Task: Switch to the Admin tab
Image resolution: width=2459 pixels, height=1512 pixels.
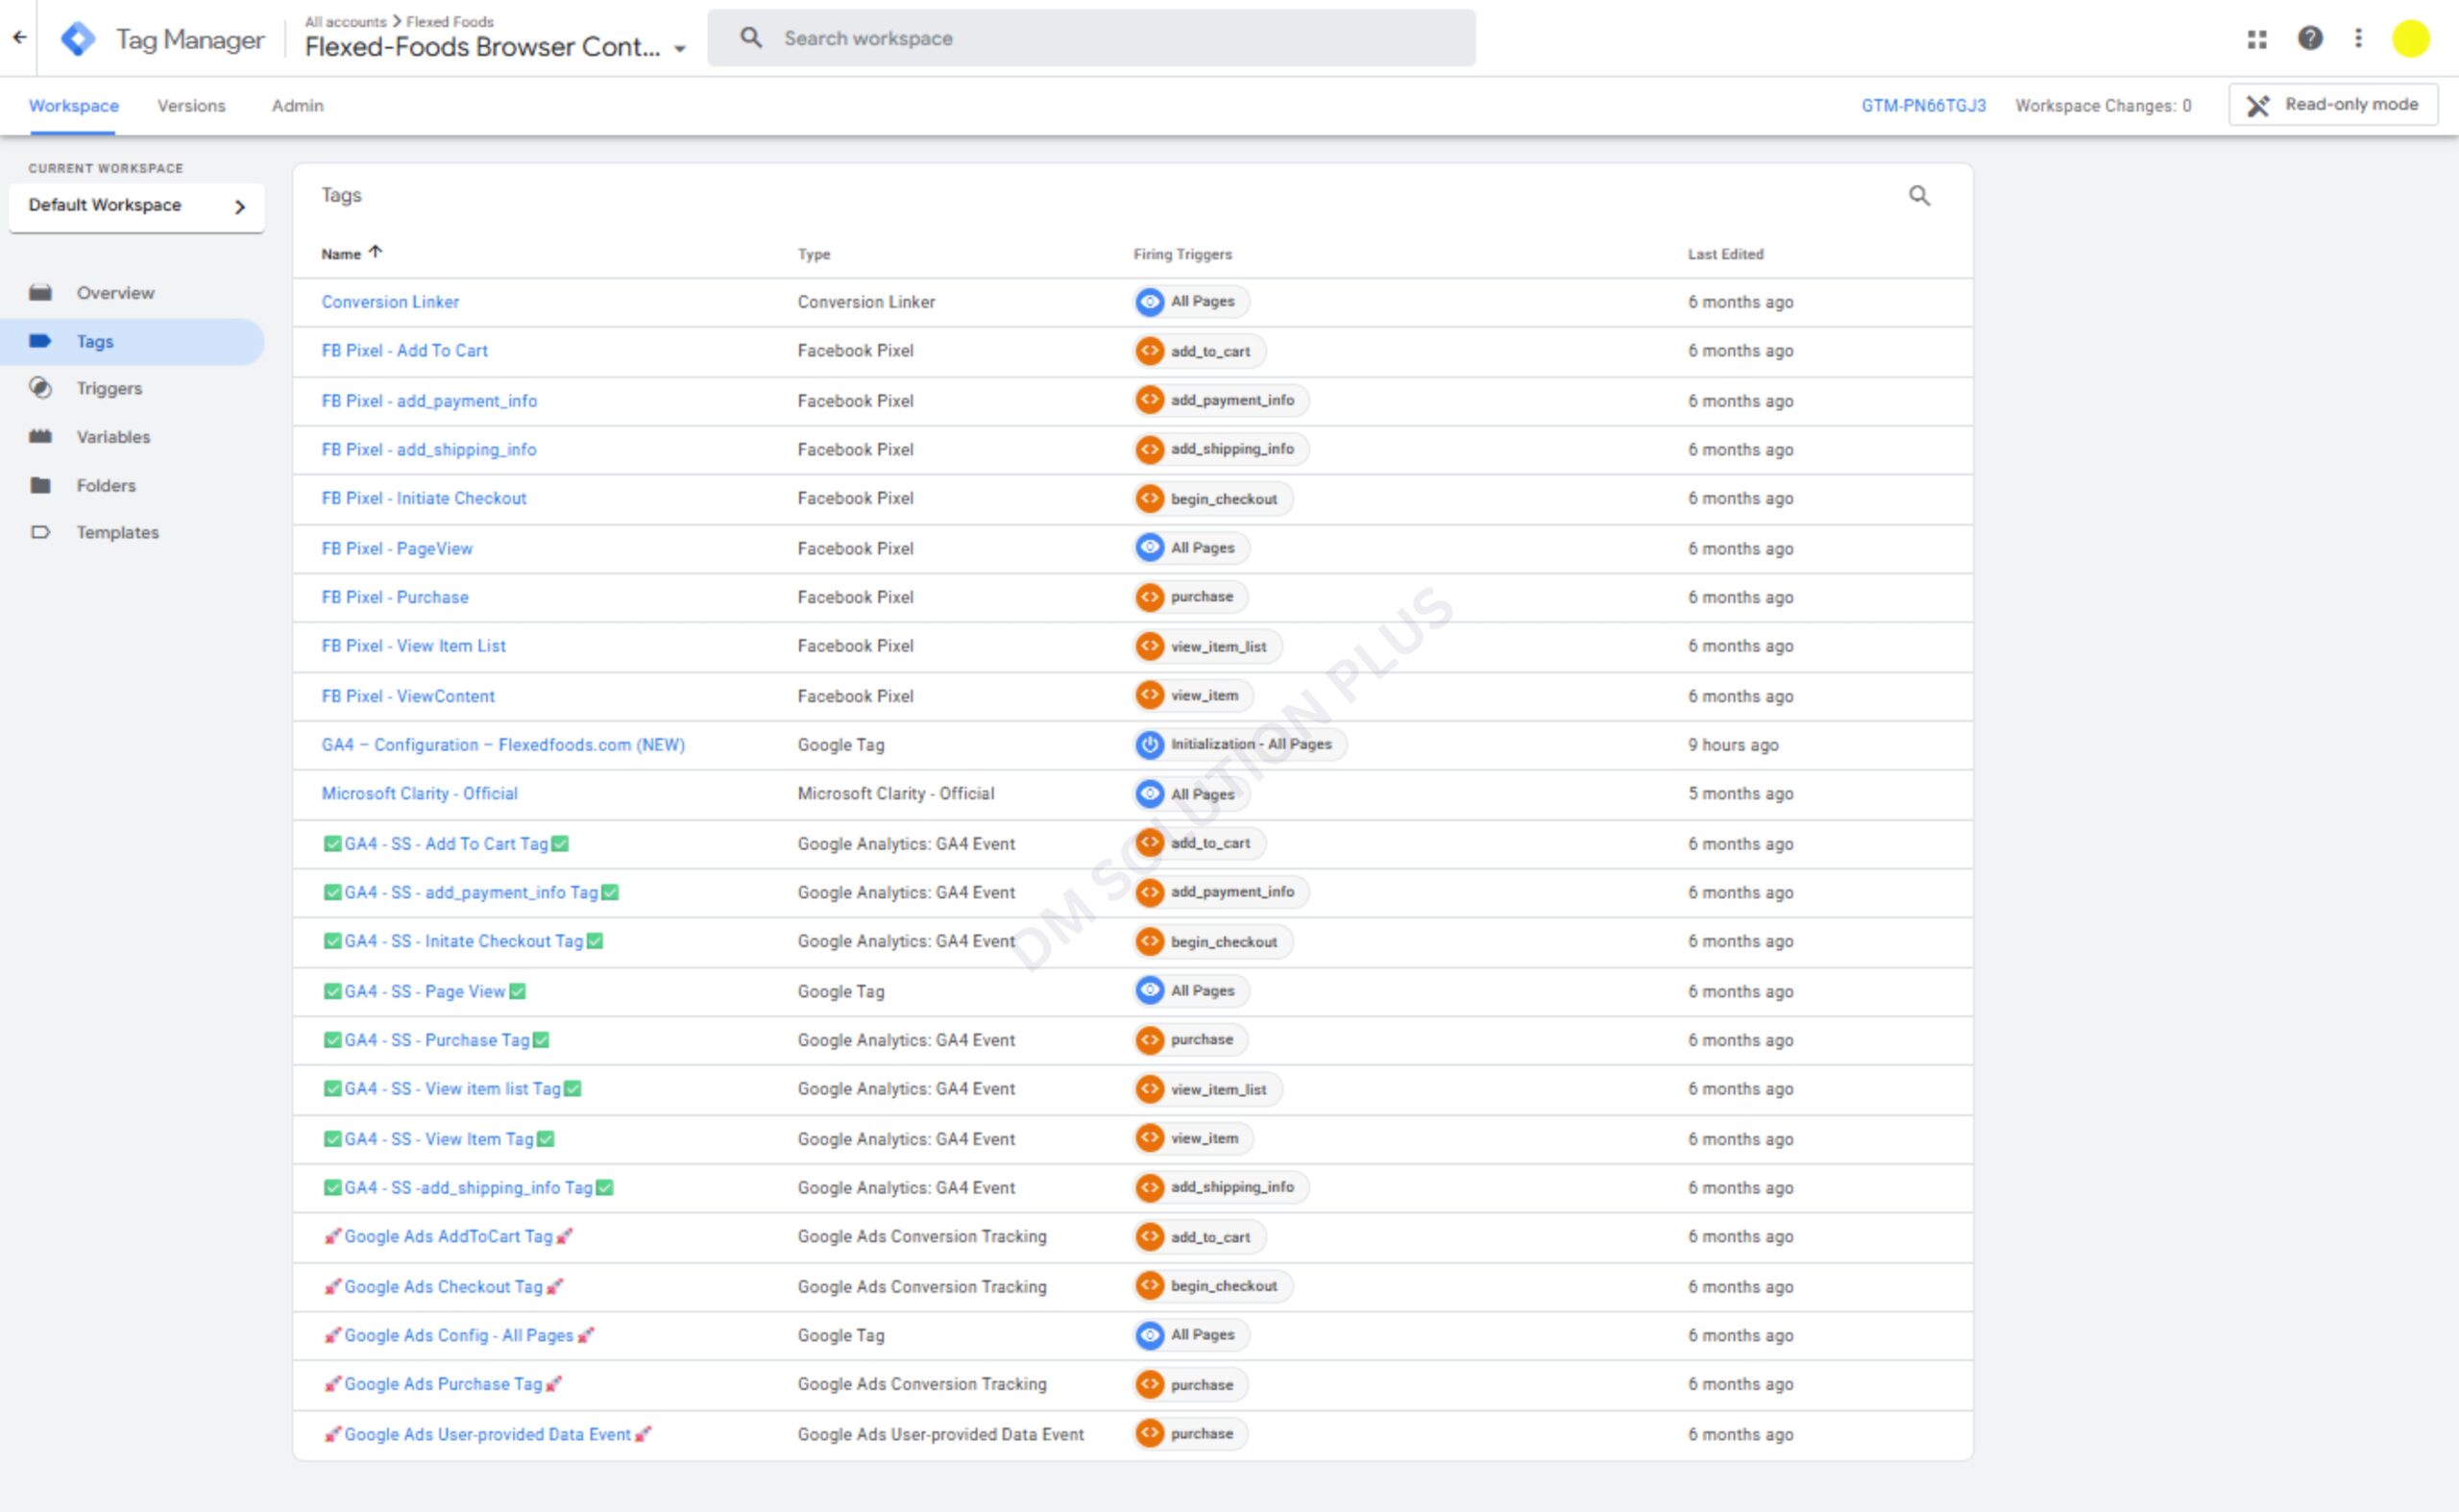Action: click(x=297, y=106)
